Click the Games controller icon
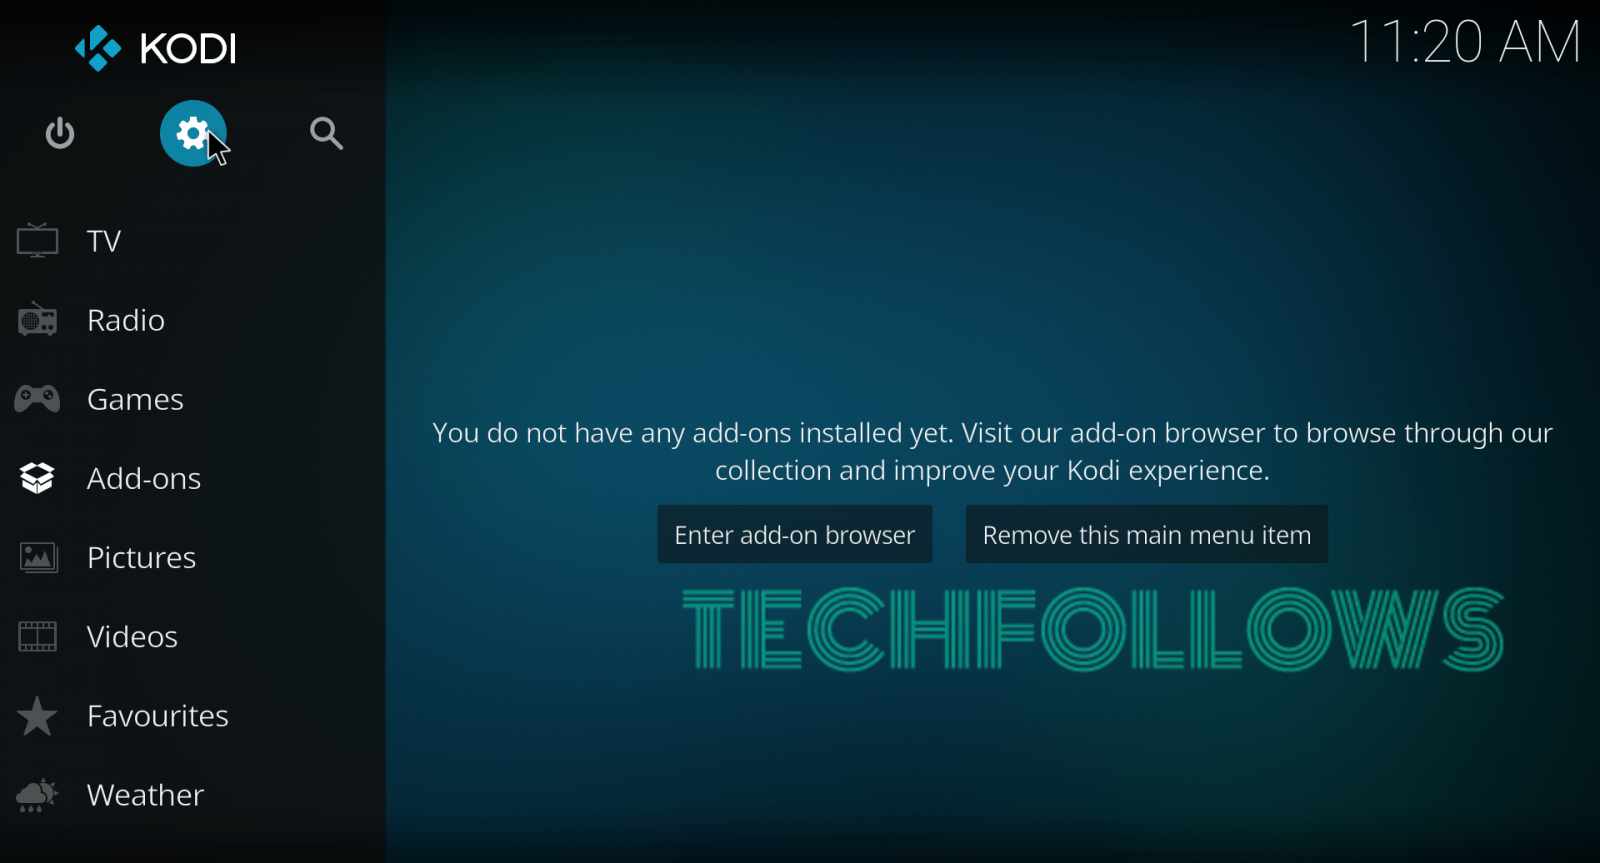The width and height of the screenshot is (1600, 863). [37, 399]
